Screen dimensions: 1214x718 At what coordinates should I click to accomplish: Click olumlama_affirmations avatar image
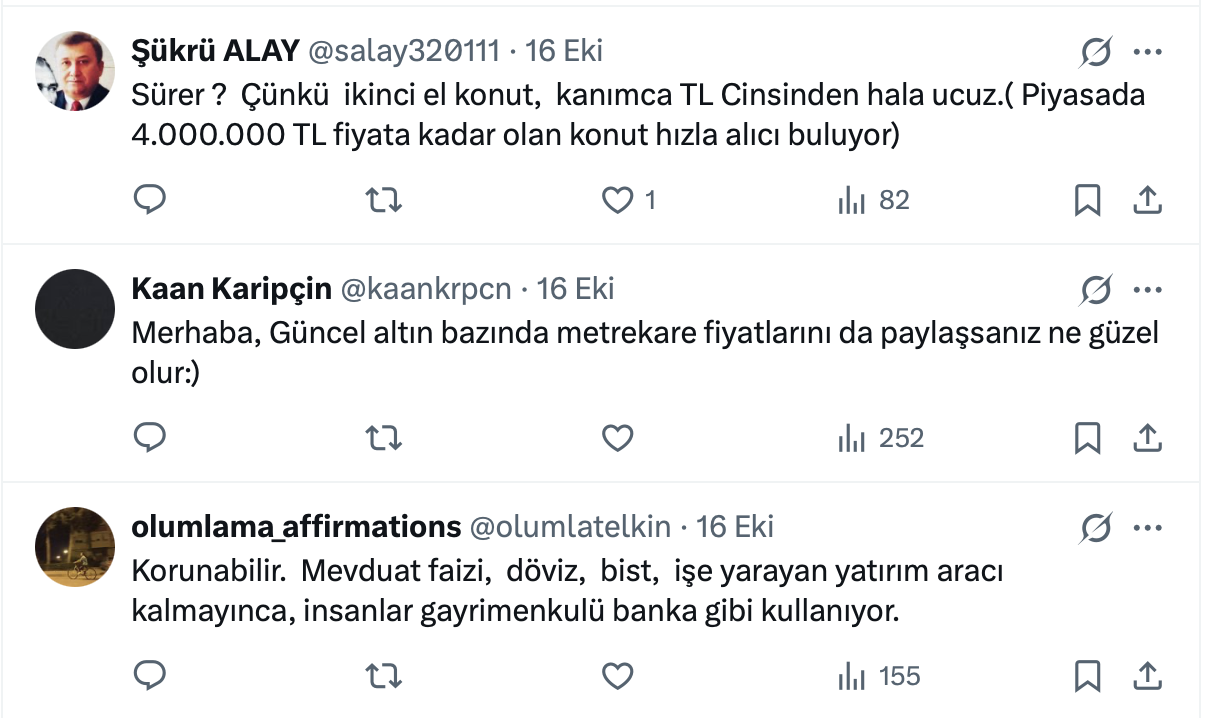[75, 547]
